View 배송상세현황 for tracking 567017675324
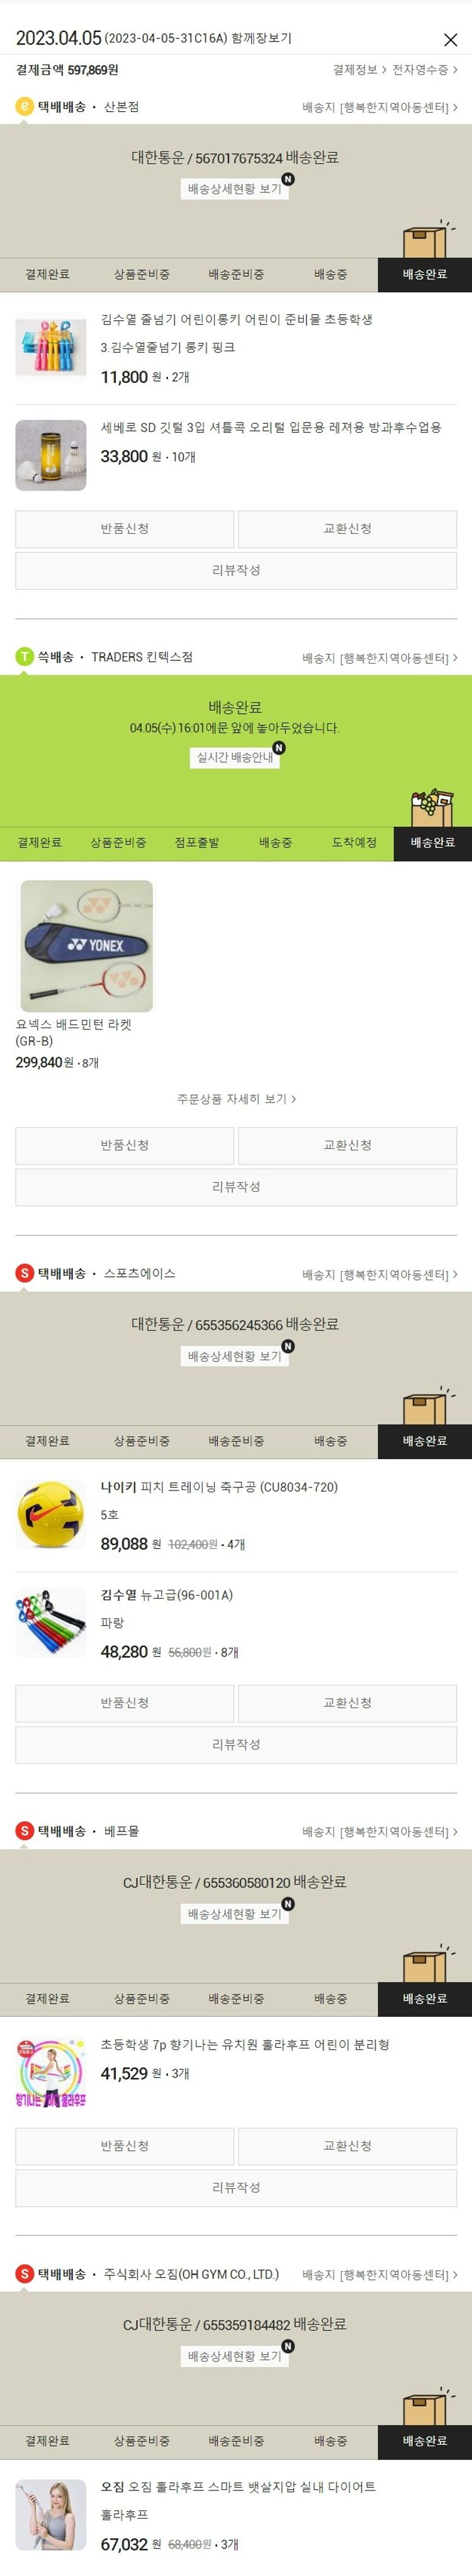 [235, 188]
